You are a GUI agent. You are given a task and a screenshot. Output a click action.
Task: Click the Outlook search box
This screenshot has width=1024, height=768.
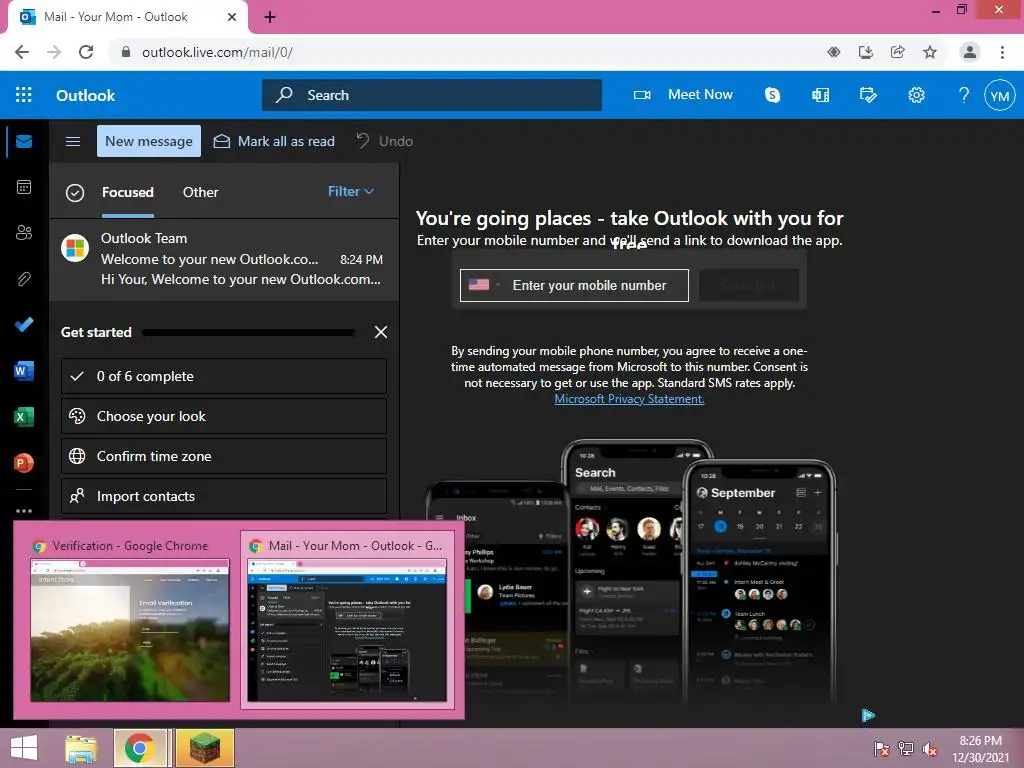(432, 95)
